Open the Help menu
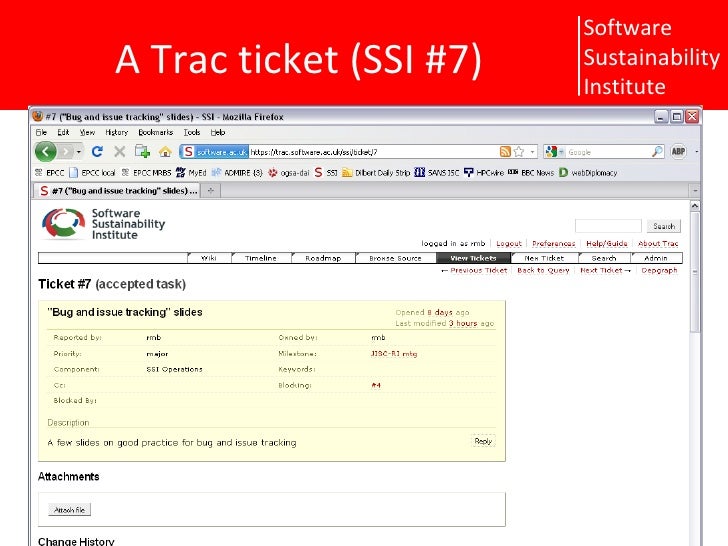The height and width of the screenshot is (546, 728). pyautogui.click(x=218, y=132)
